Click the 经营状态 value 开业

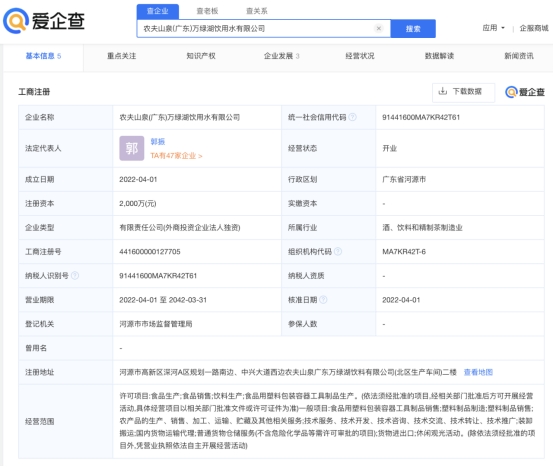tap(389, 148)
